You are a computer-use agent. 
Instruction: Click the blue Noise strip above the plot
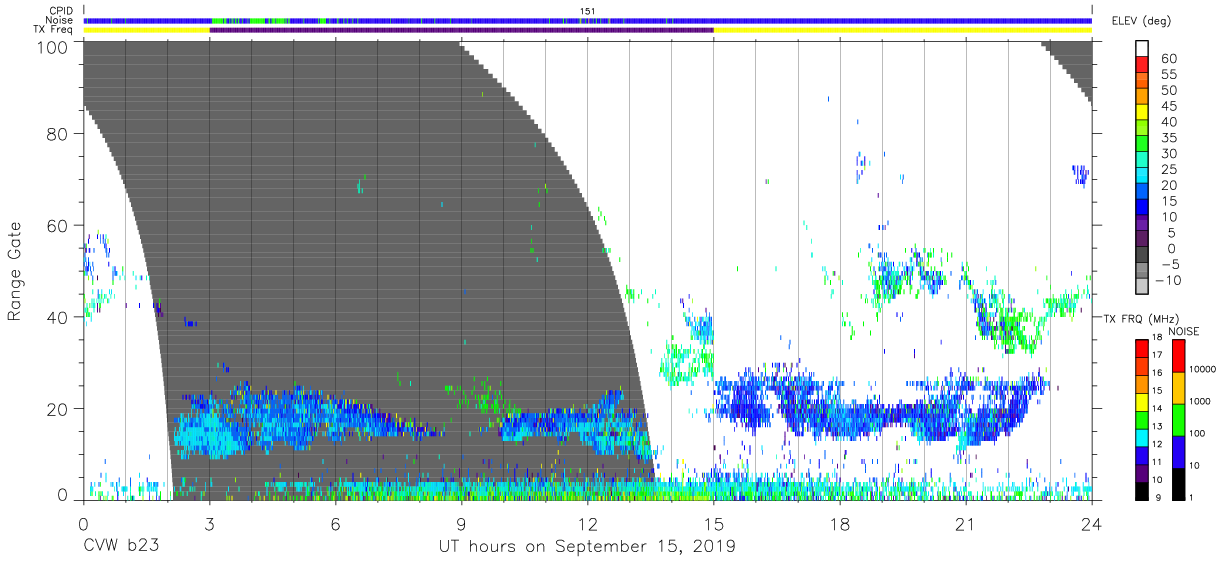click(588, 20)
